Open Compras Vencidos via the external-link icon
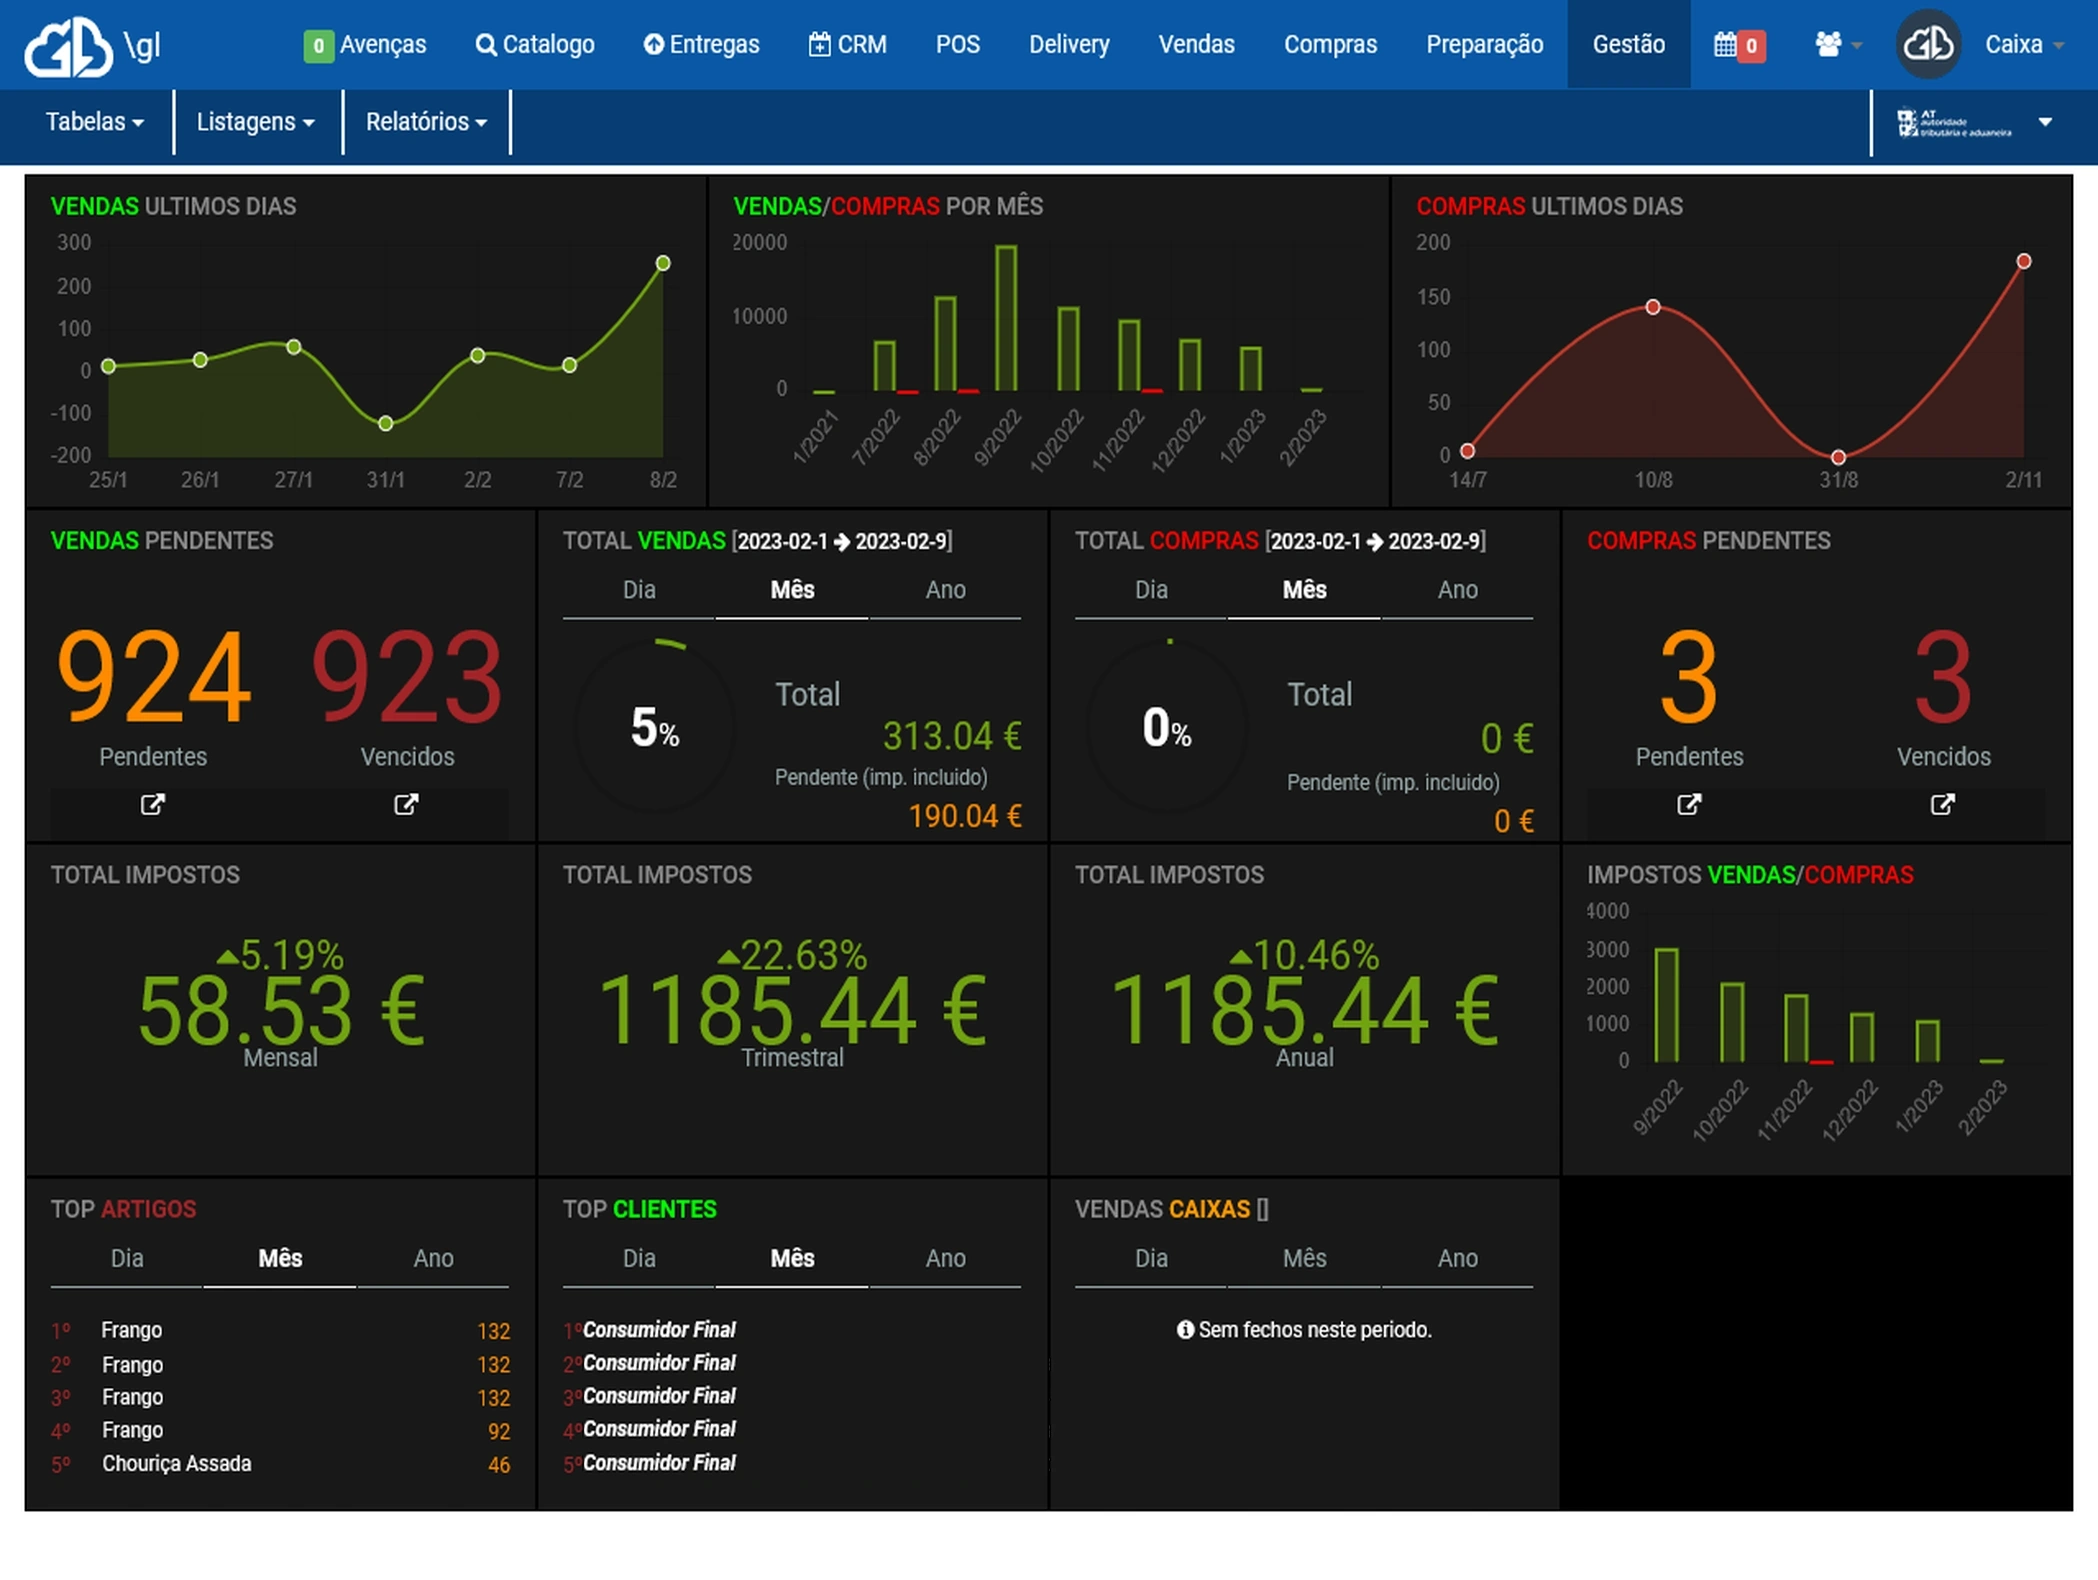2098x1580 pixels. (1943, 805)
